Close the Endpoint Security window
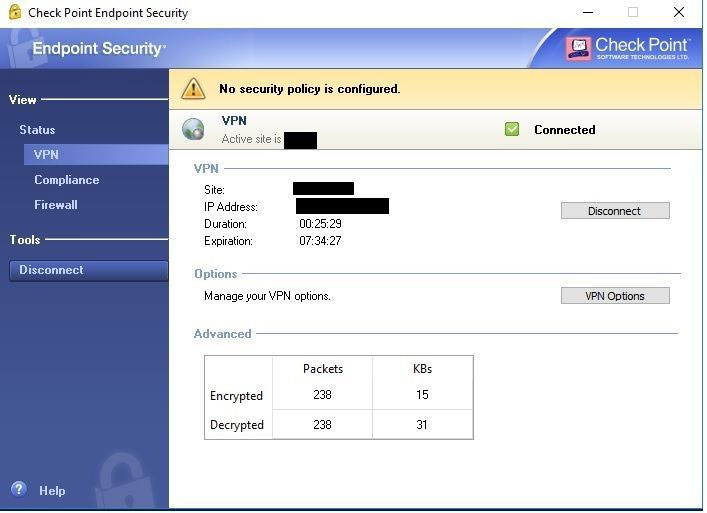Viewport: 707px width, 513px height. (x=679, y=13)
